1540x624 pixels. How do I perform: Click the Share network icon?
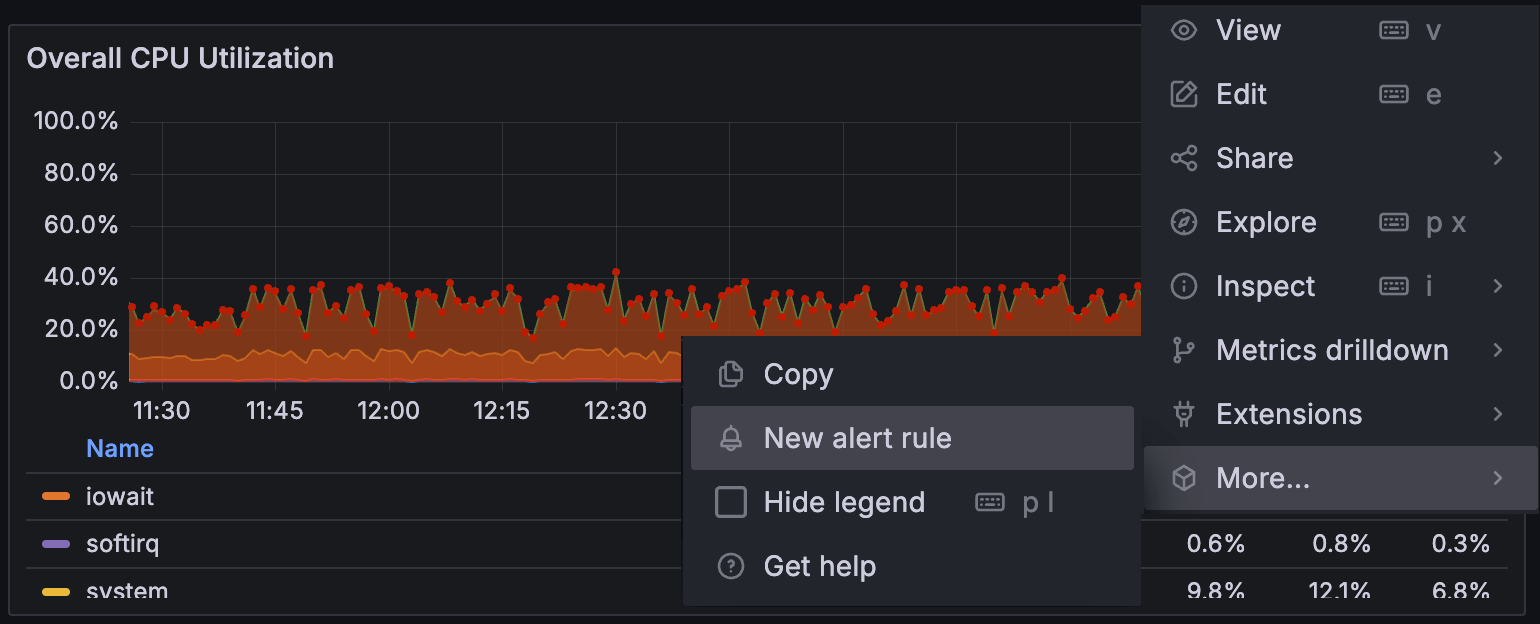tap(1184, 158)
